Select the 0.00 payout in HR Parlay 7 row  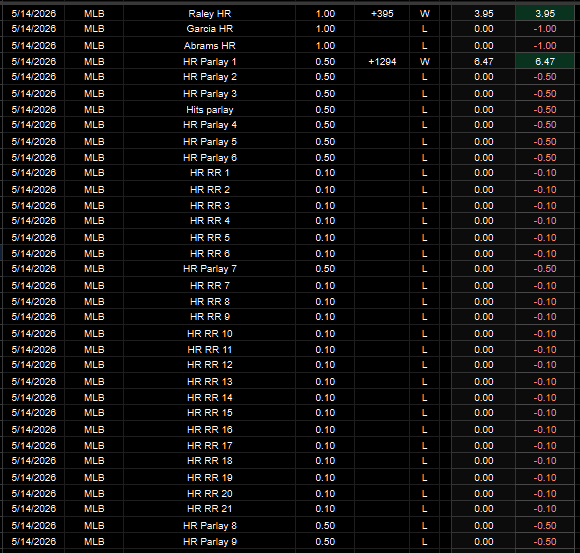click(x=483, y=269)
